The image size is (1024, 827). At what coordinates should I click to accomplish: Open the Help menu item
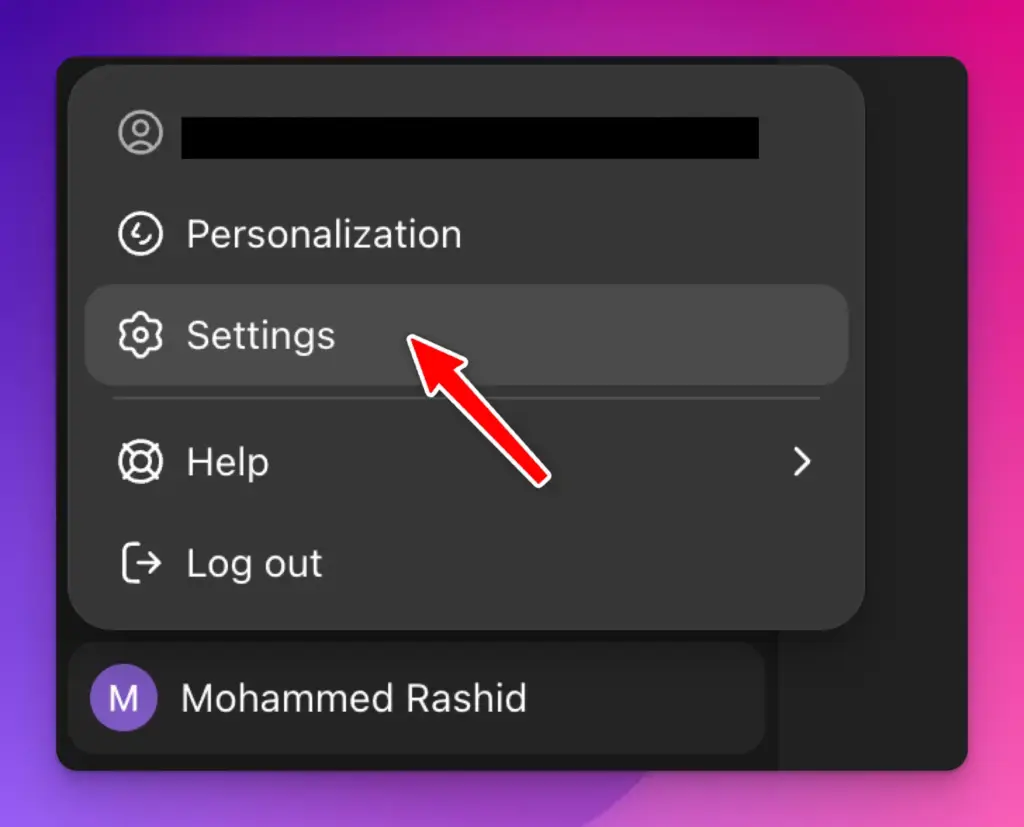point(466,462)
